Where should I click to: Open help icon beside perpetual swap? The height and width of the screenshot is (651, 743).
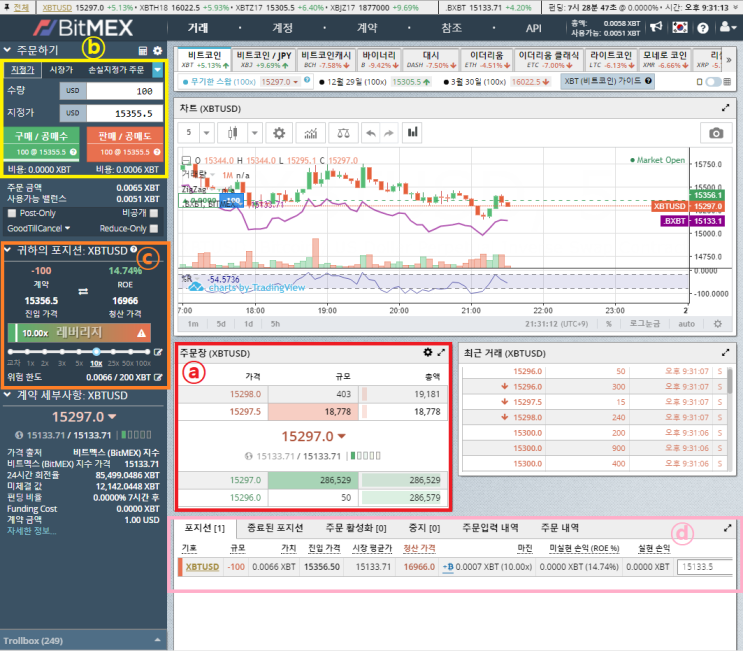pos(307,80)
